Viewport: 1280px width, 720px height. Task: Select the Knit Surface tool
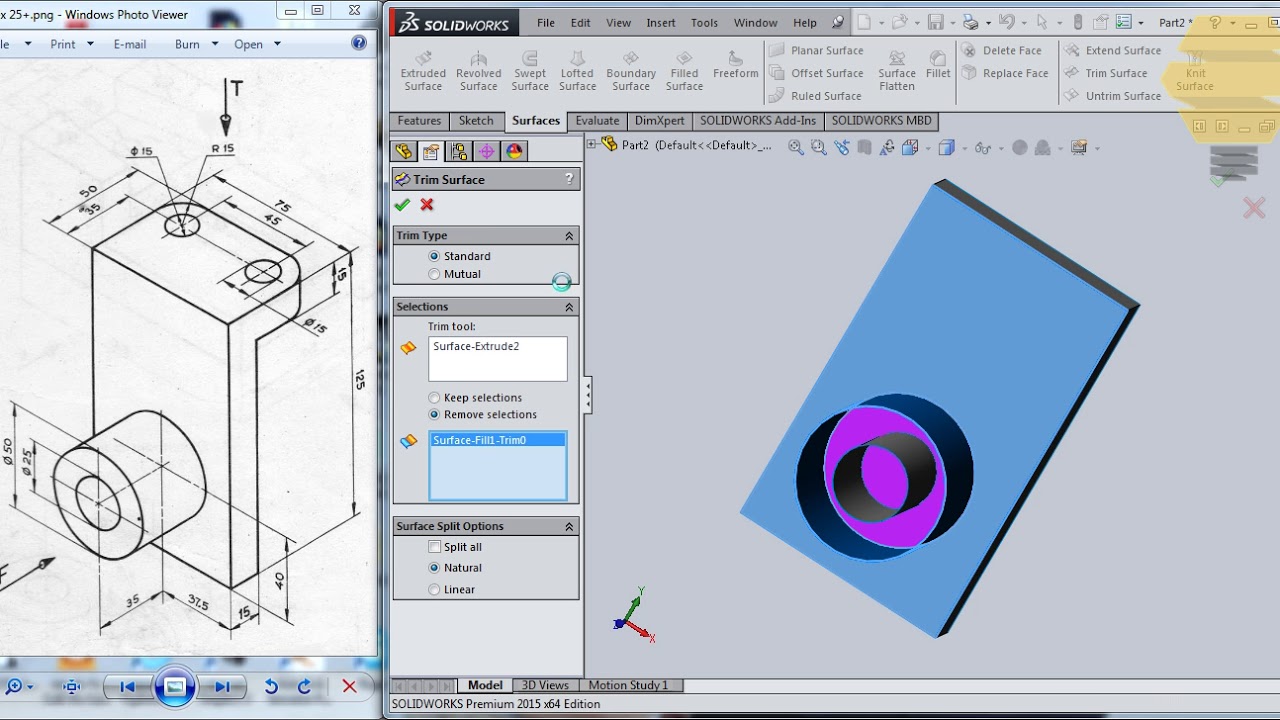[x=1195, y=71]
